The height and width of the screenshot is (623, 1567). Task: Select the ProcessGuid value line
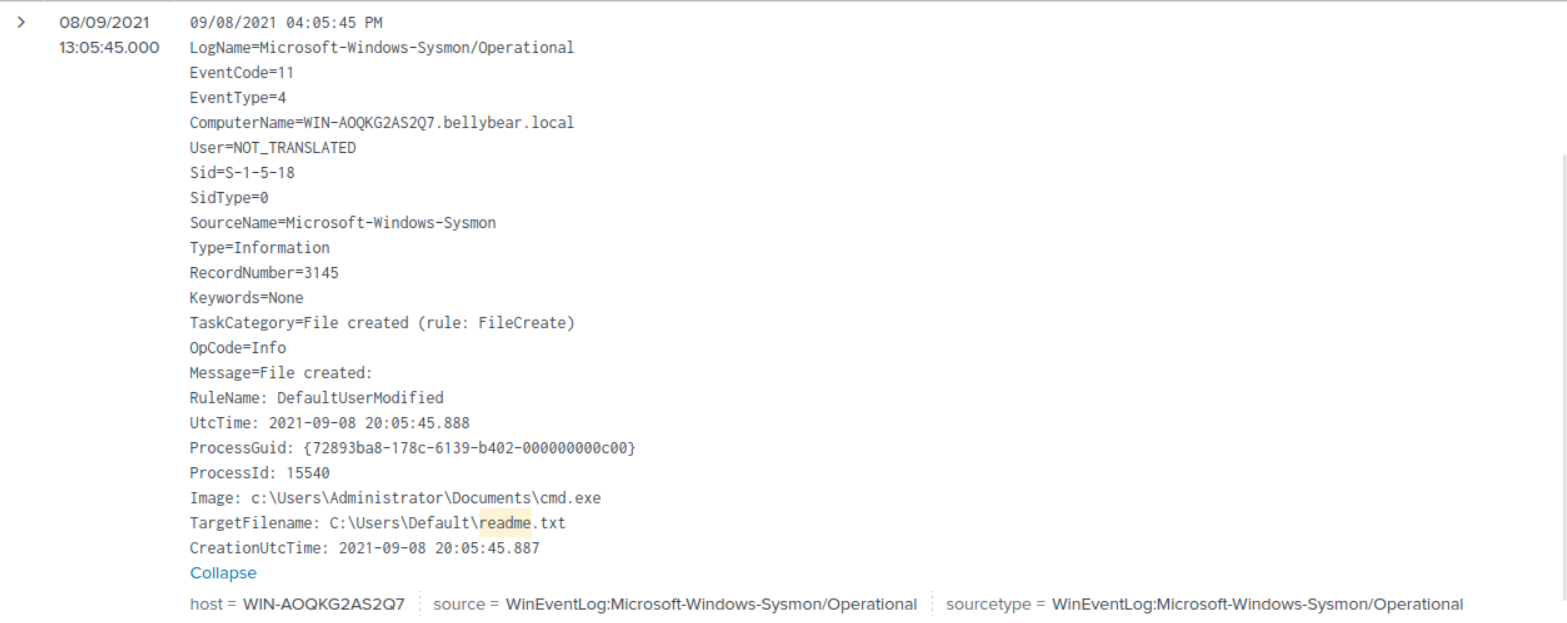tap(413, 448)
